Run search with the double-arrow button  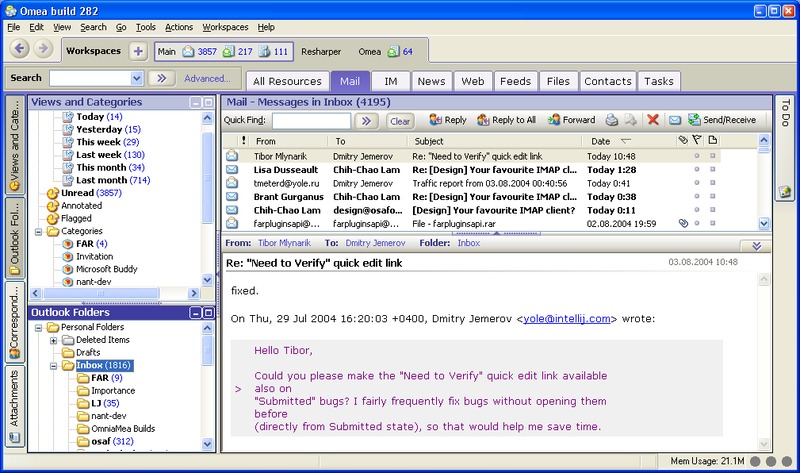pyautogui.click(x=161, y=78)
